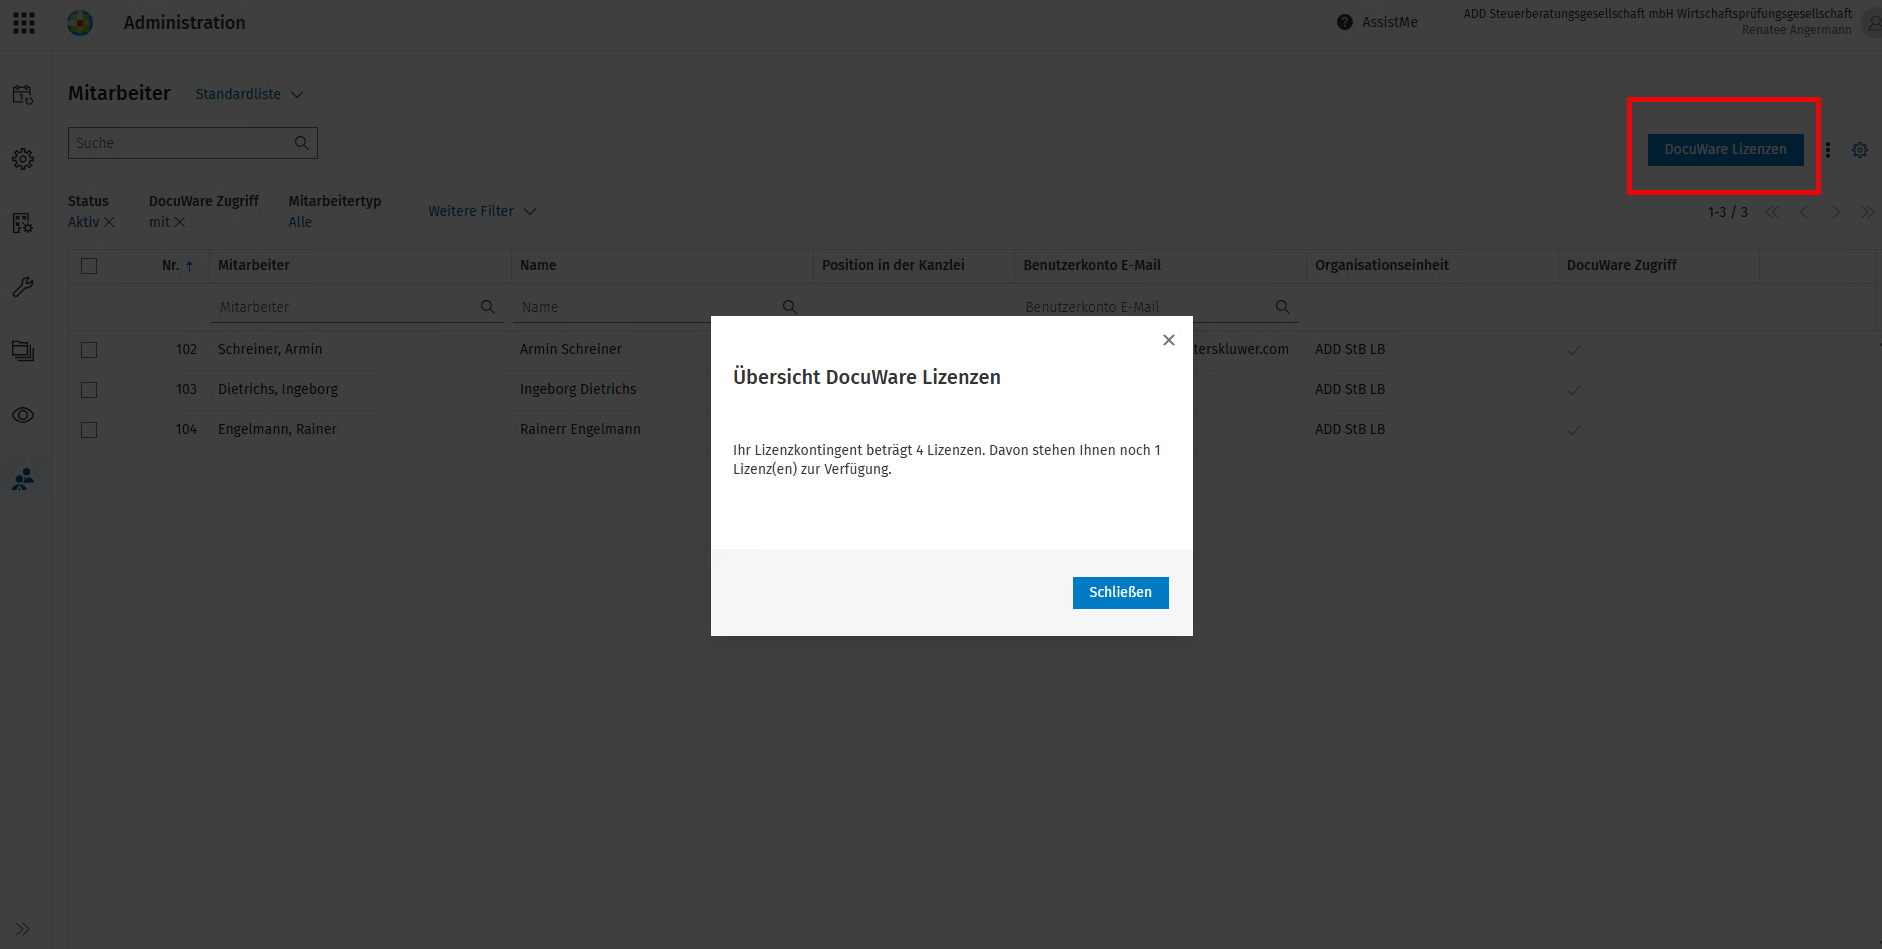
Task: Click the Organisationseinheit column header
Action: [x=1382, y=265]
